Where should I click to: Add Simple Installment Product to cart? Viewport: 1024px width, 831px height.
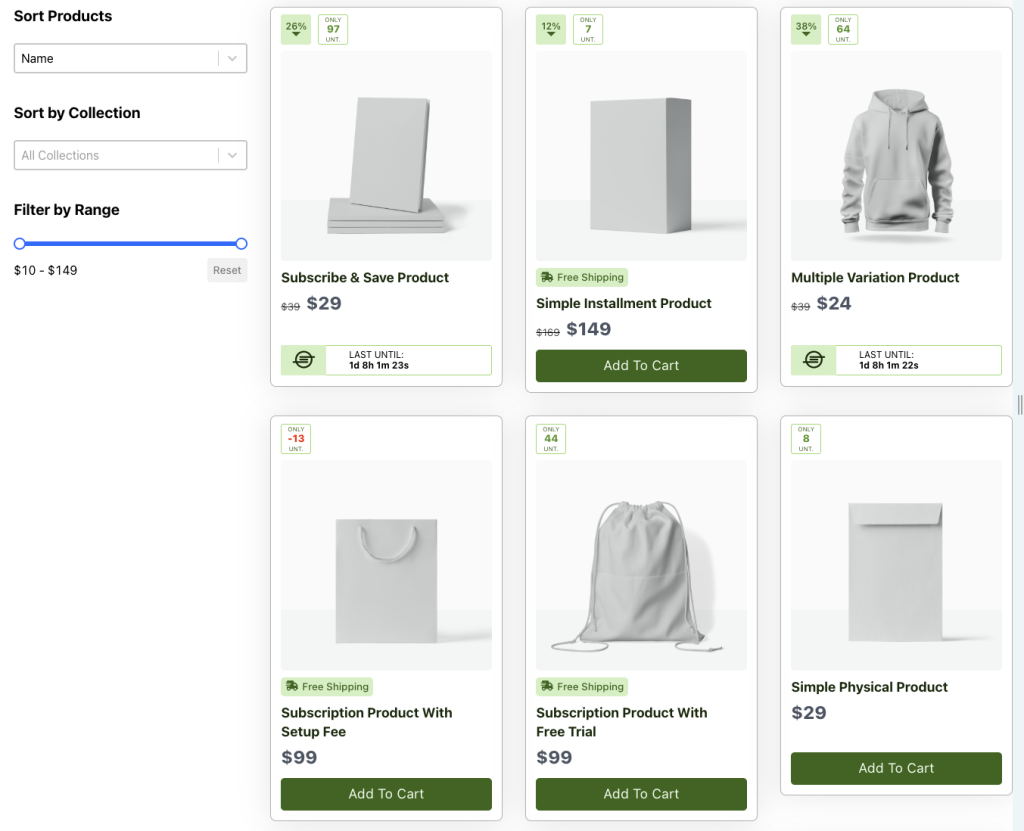pyautogui.click(x=641, y=366)
